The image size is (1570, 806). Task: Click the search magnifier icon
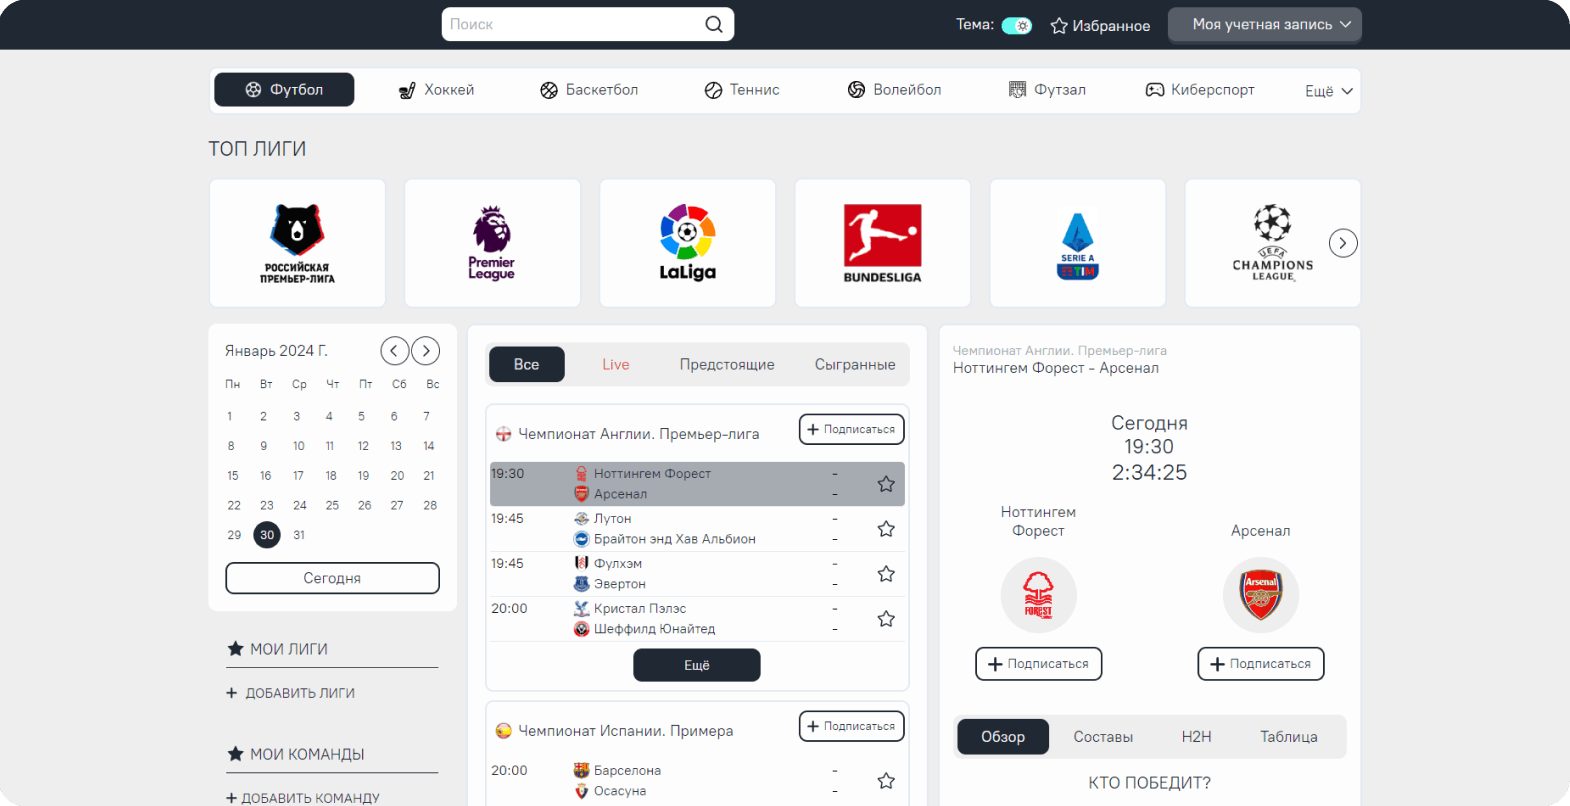tap(713, 24)
